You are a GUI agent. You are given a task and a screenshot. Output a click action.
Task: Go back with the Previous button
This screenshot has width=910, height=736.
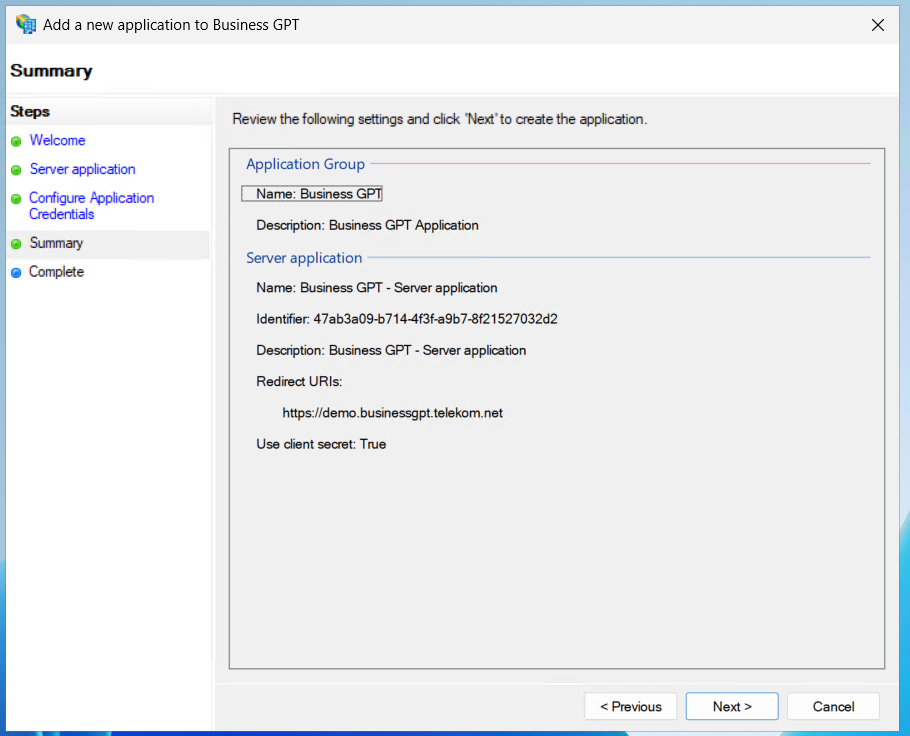click(630, 706)
